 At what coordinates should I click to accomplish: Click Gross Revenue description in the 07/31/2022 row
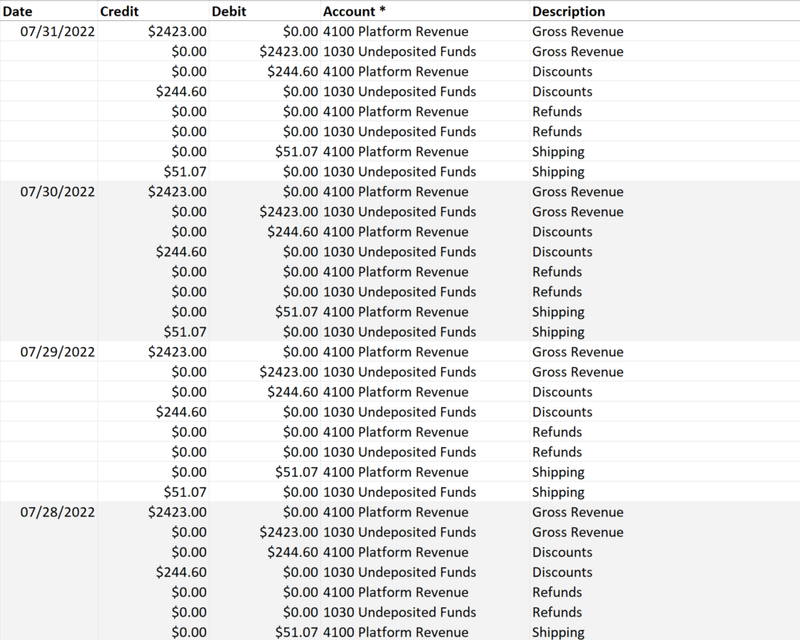pyautogui.click(x=578, y=32)
